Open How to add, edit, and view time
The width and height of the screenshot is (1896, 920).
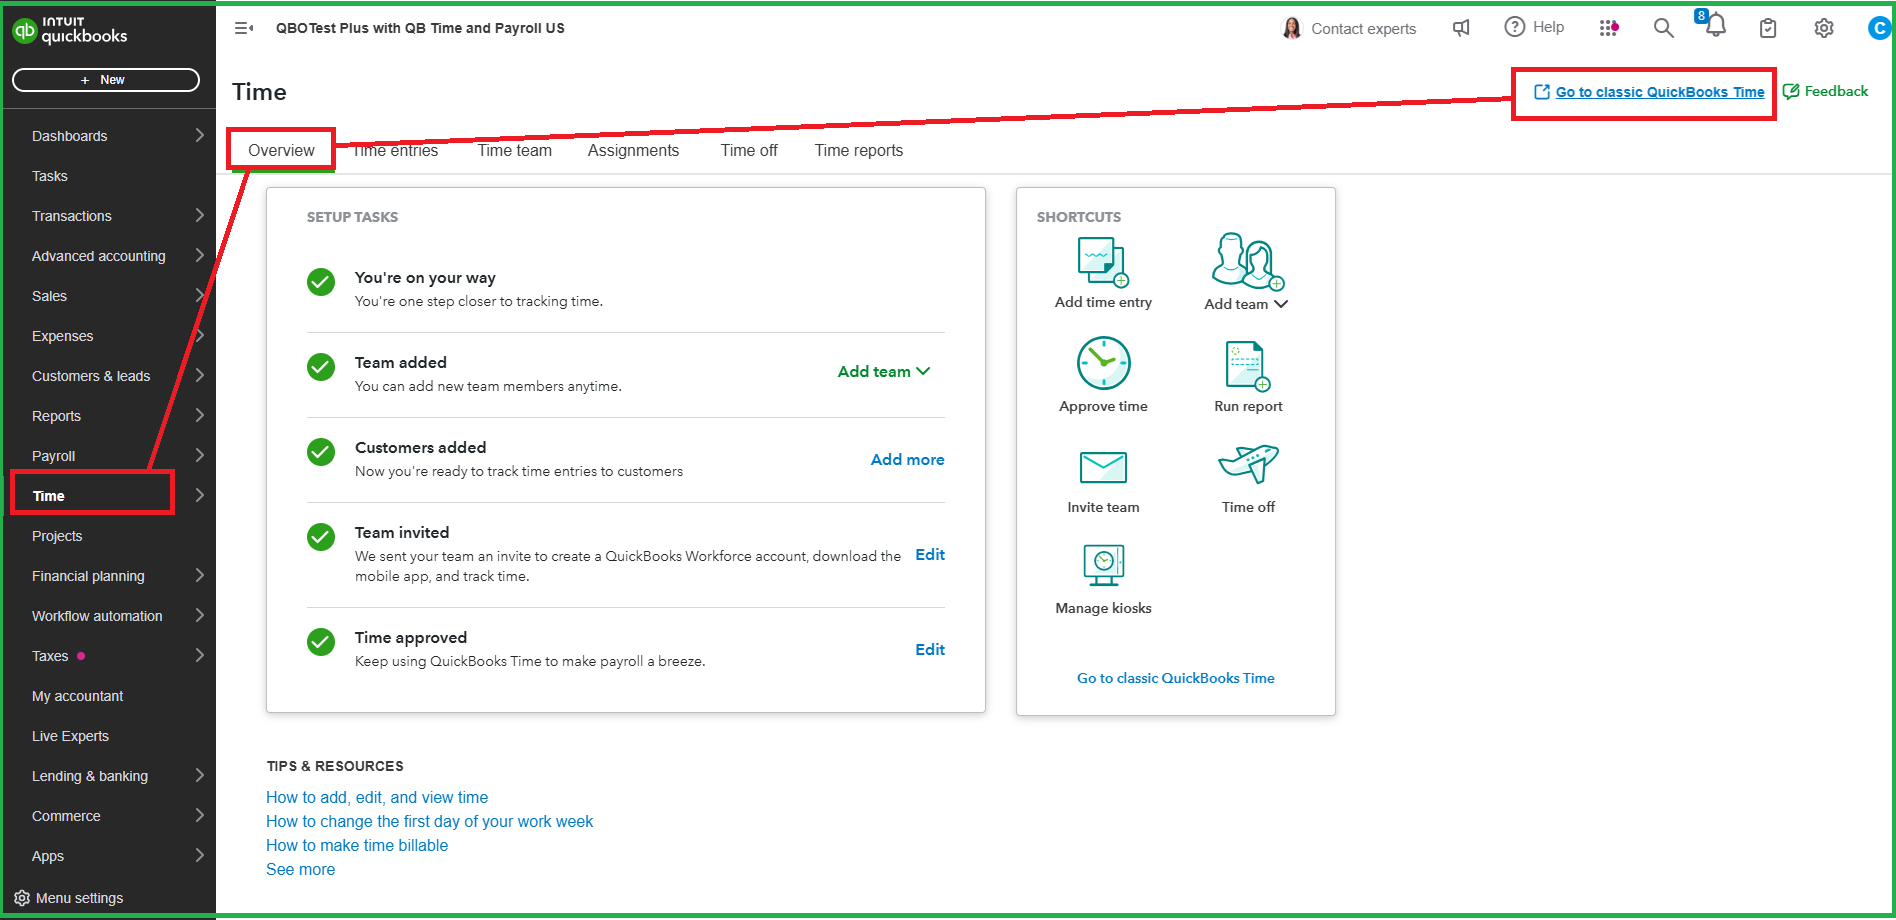[377, 797]
